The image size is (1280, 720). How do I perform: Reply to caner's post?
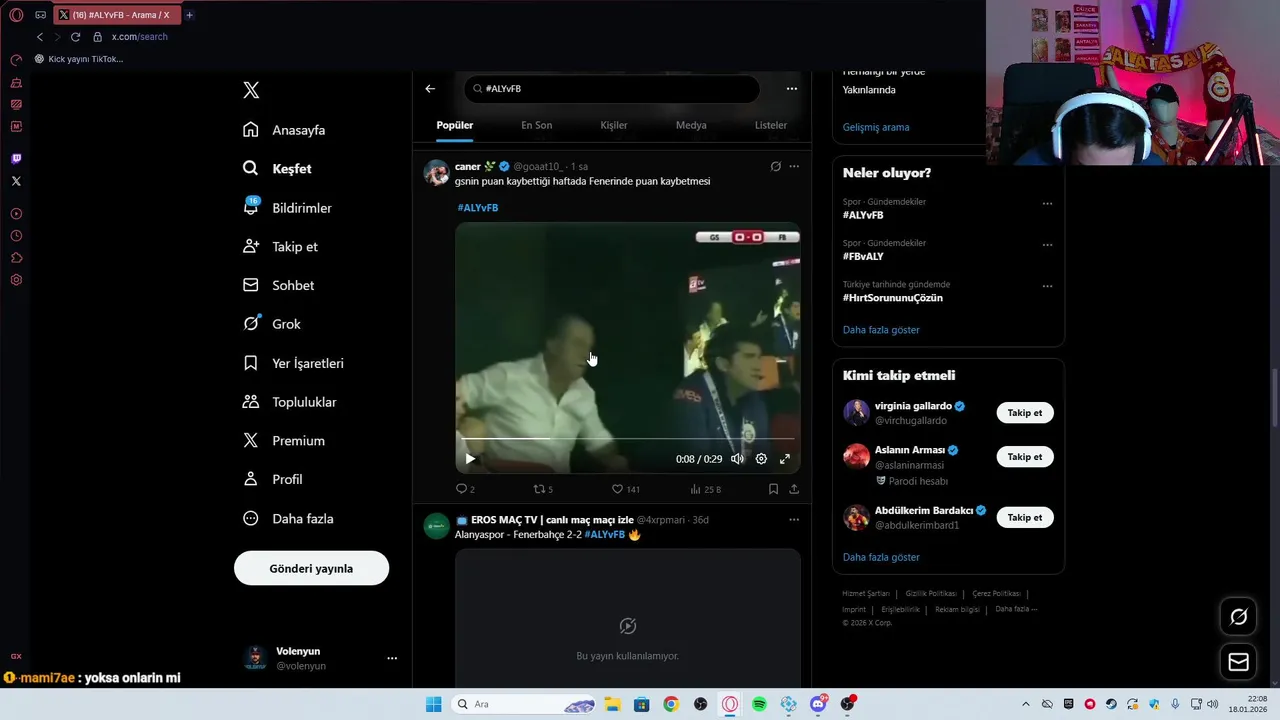(465, 489)
